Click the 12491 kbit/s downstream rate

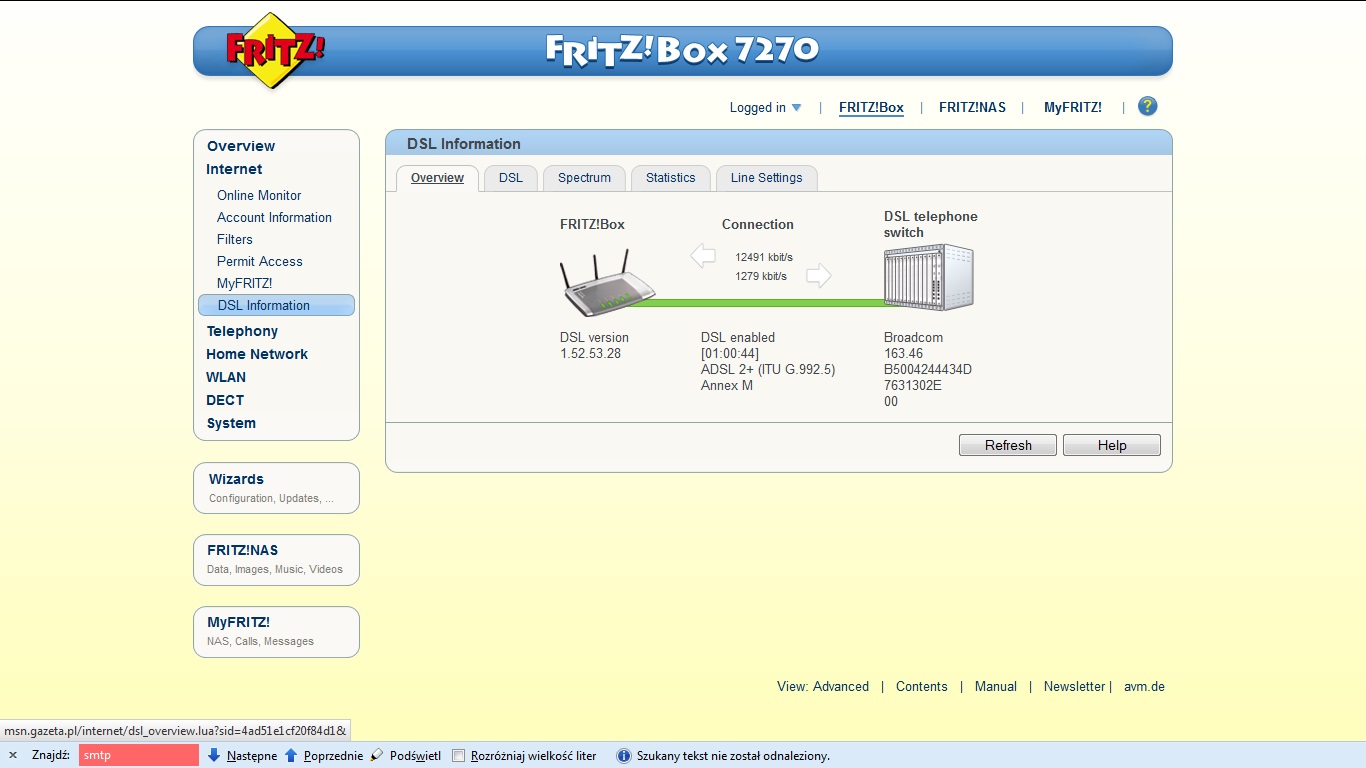[x=764, y=257]
